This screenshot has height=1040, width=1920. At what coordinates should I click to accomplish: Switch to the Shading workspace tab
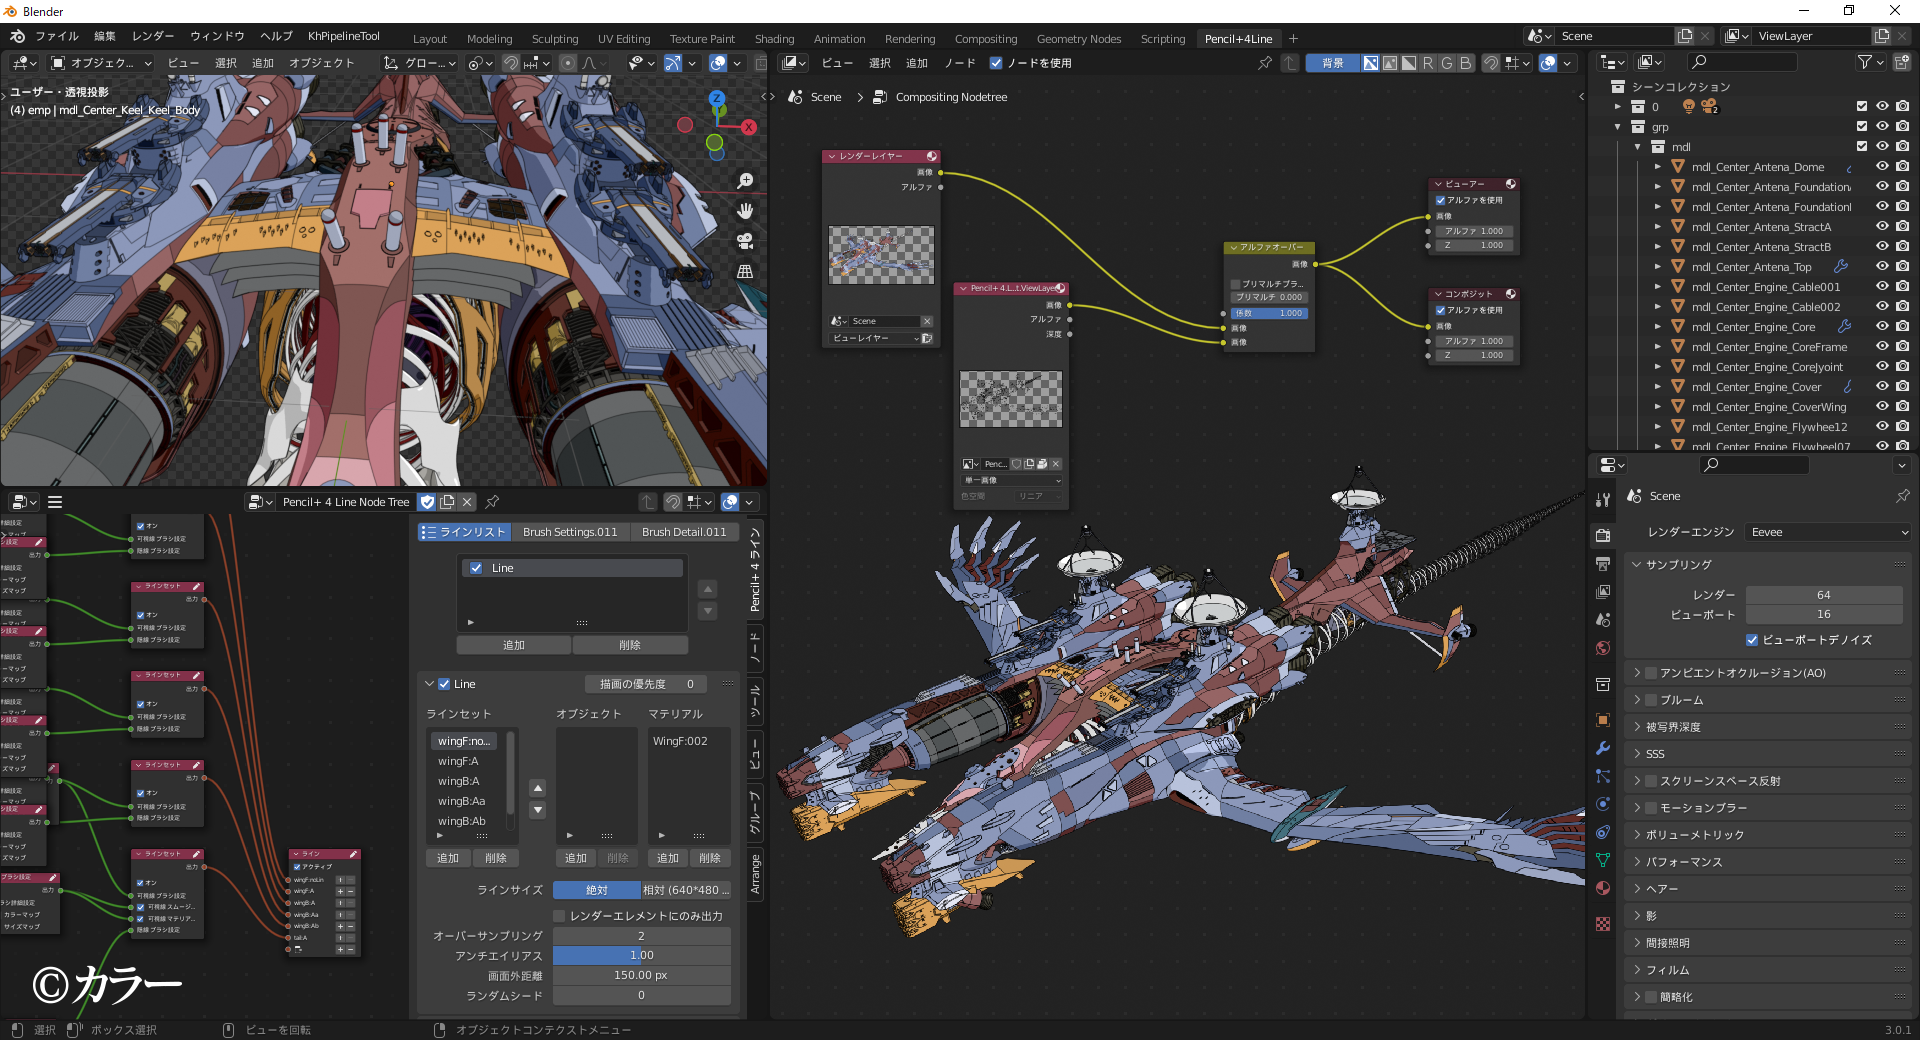pyautogui.click(x=774, y=39)
